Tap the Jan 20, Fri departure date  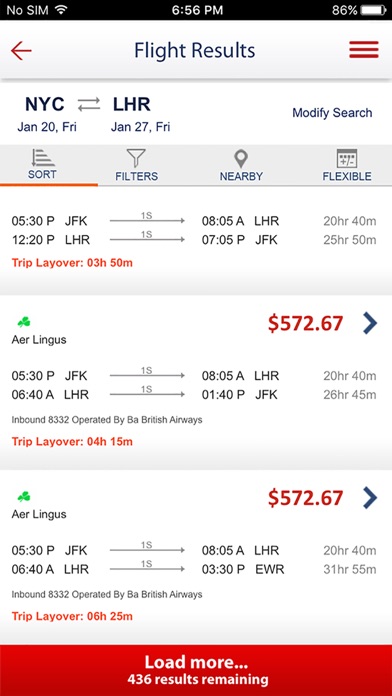click(x=47, y=127)
